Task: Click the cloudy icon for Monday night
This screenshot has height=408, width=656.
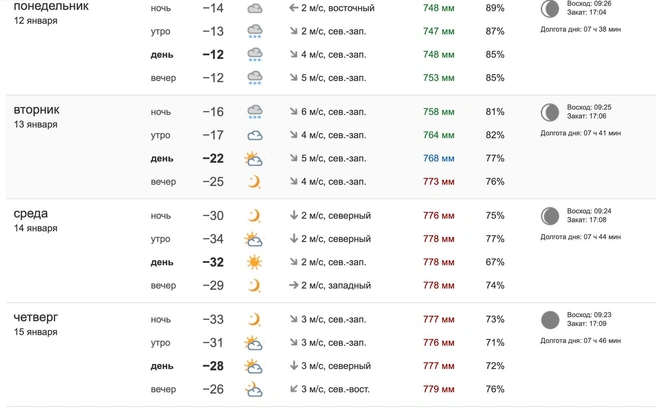Action: [x=255, y=8]
